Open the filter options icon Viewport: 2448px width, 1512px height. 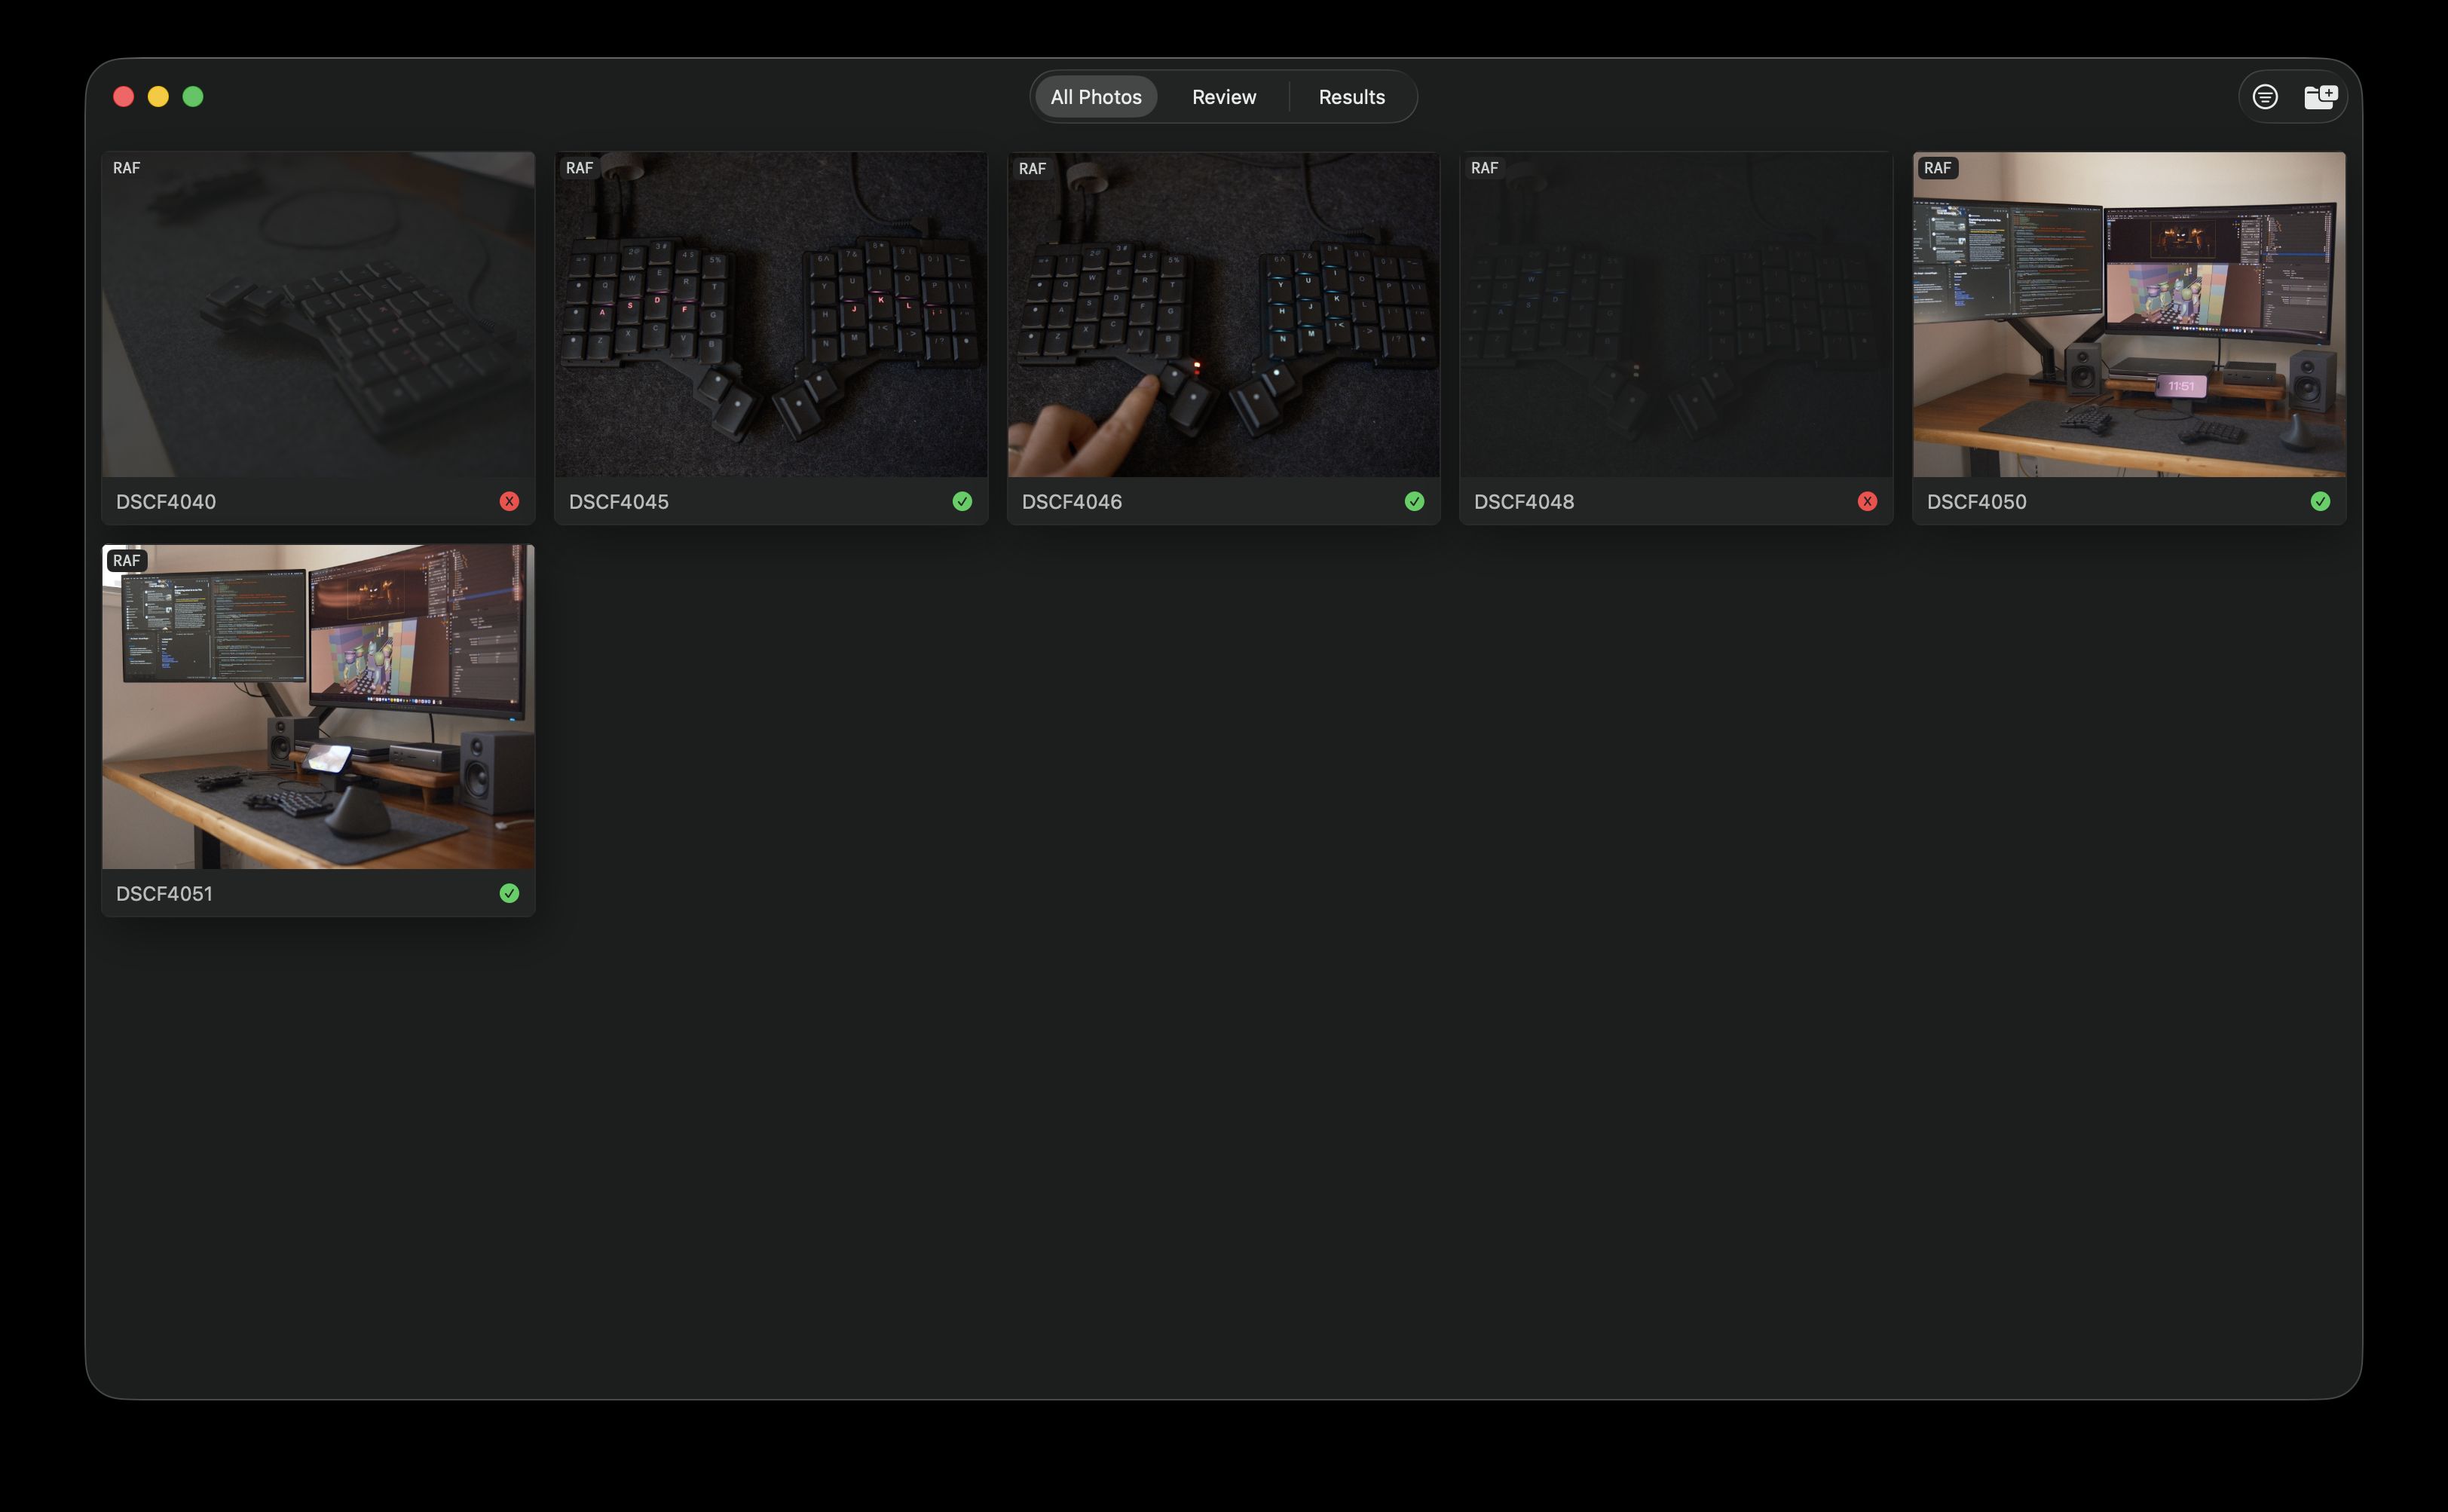pos(2264,96)
